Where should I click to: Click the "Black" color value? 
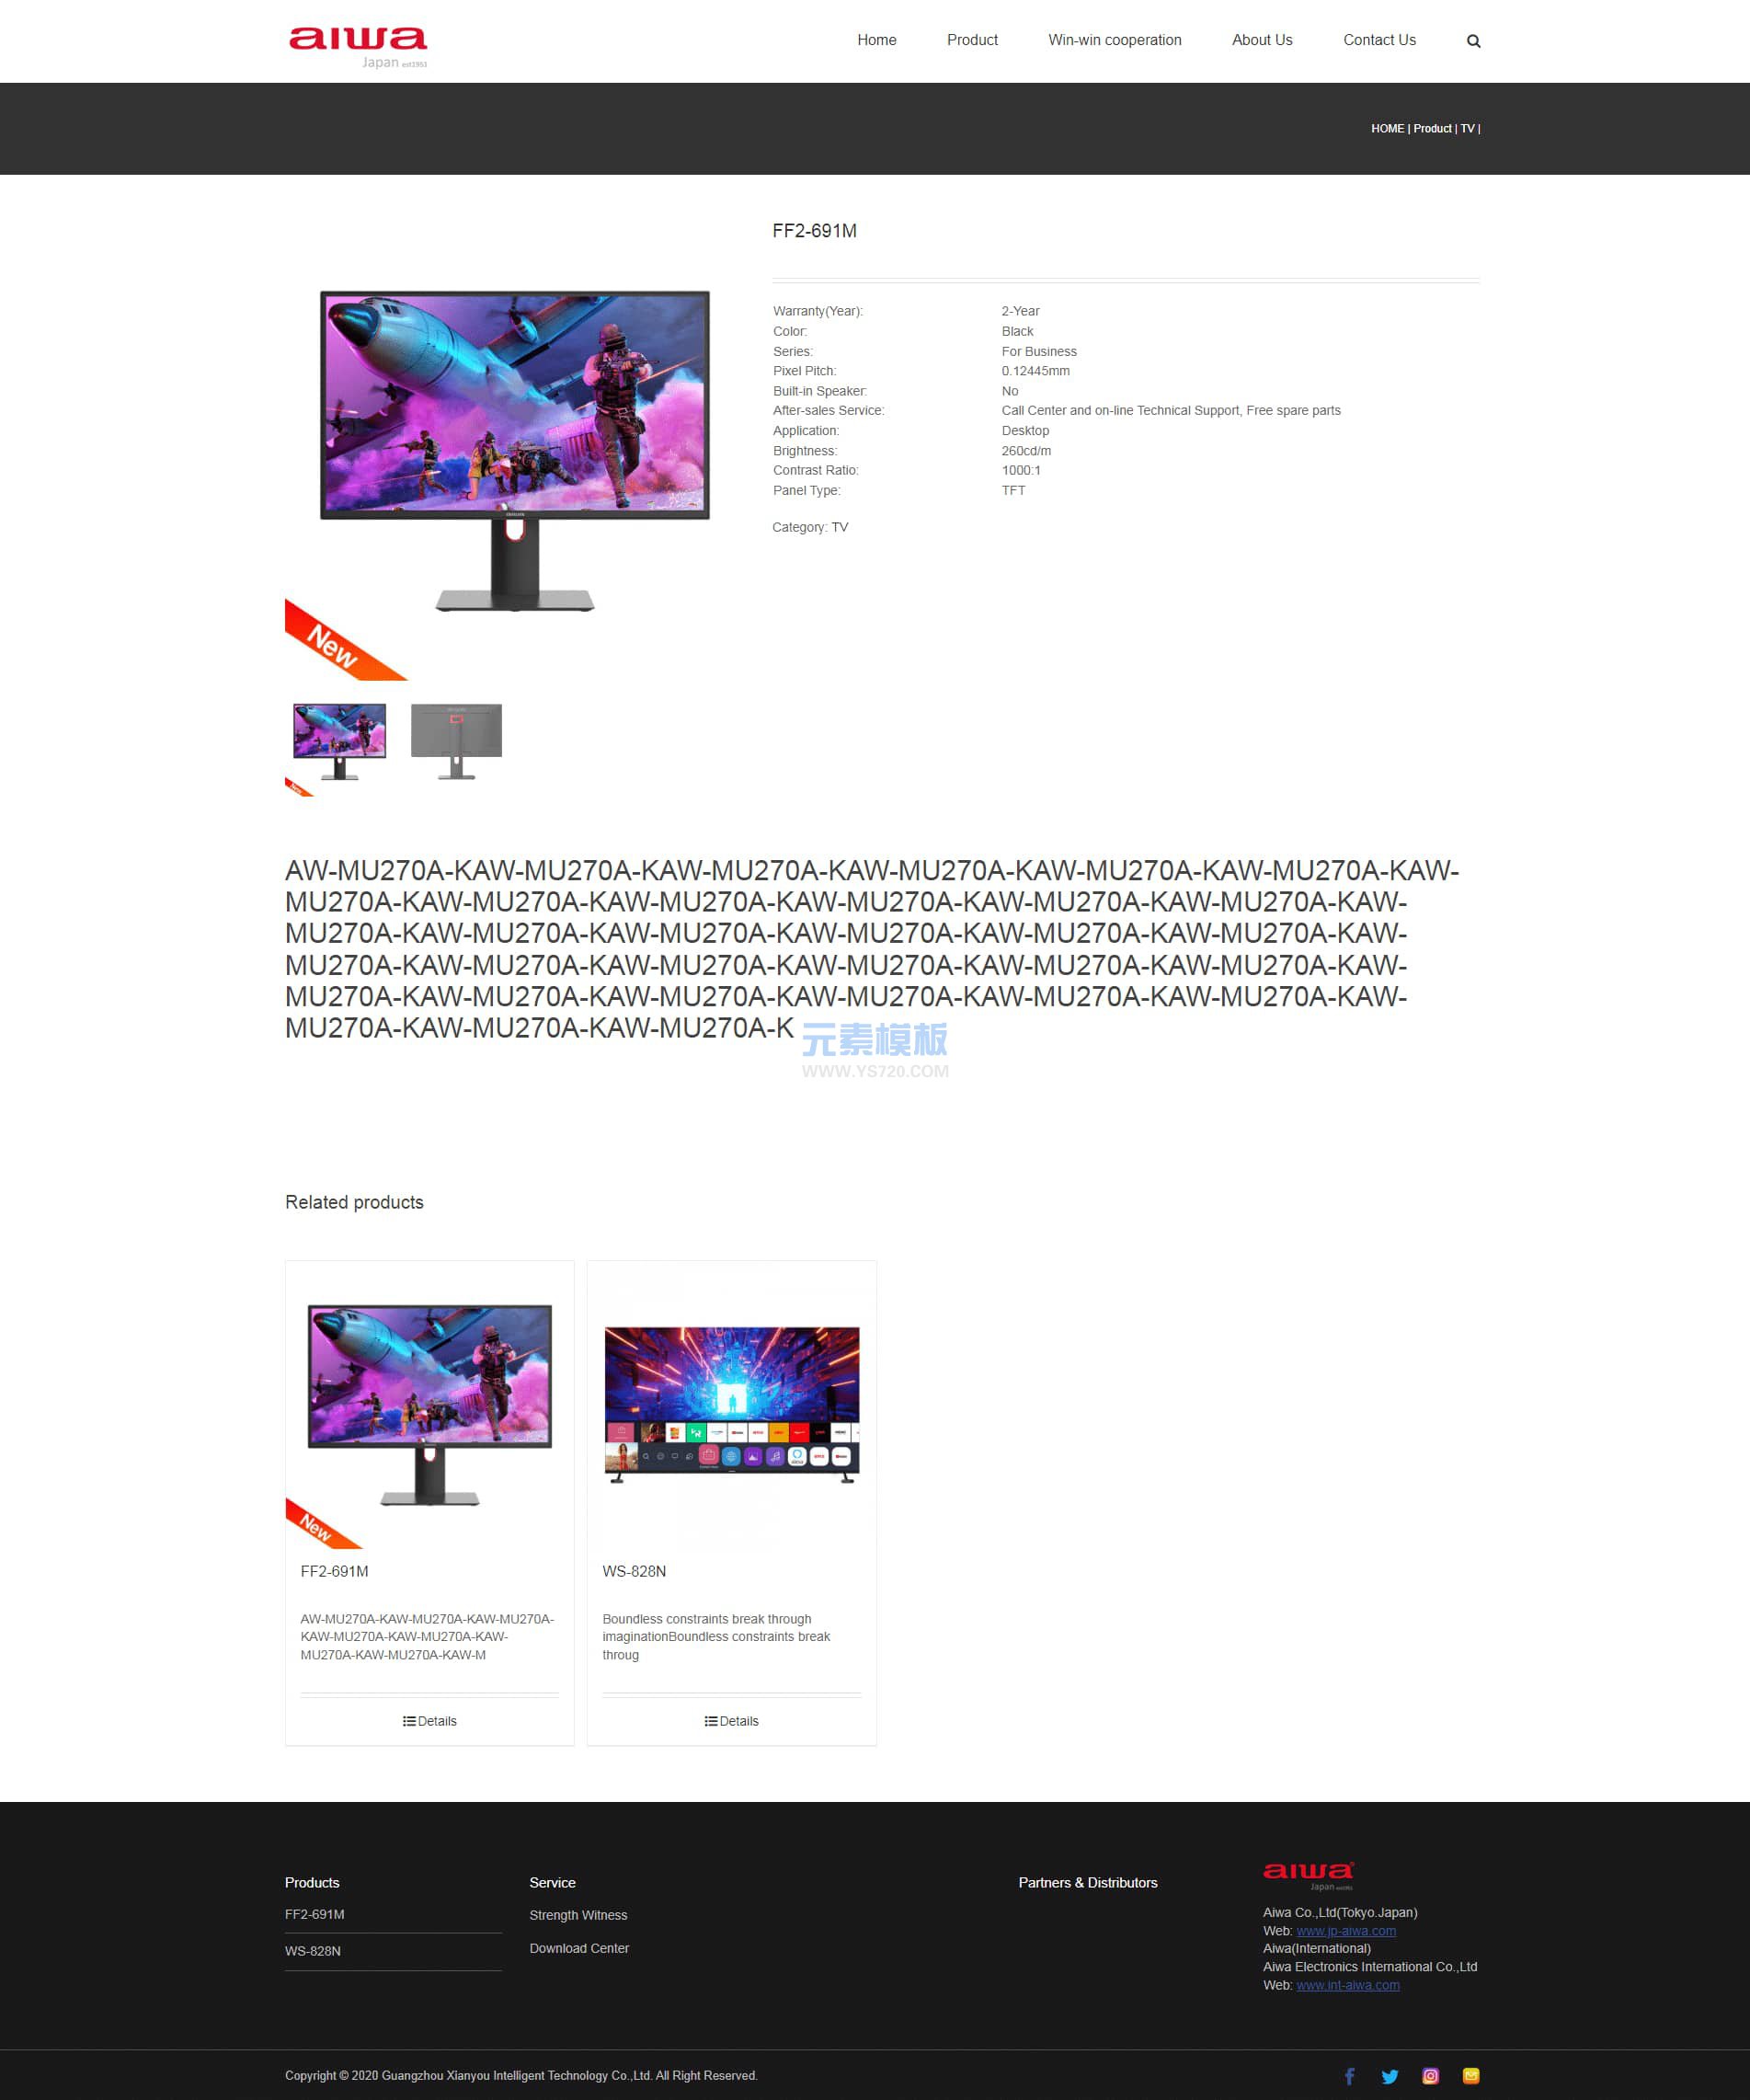pyautogui.click(x=1017, y=331)
